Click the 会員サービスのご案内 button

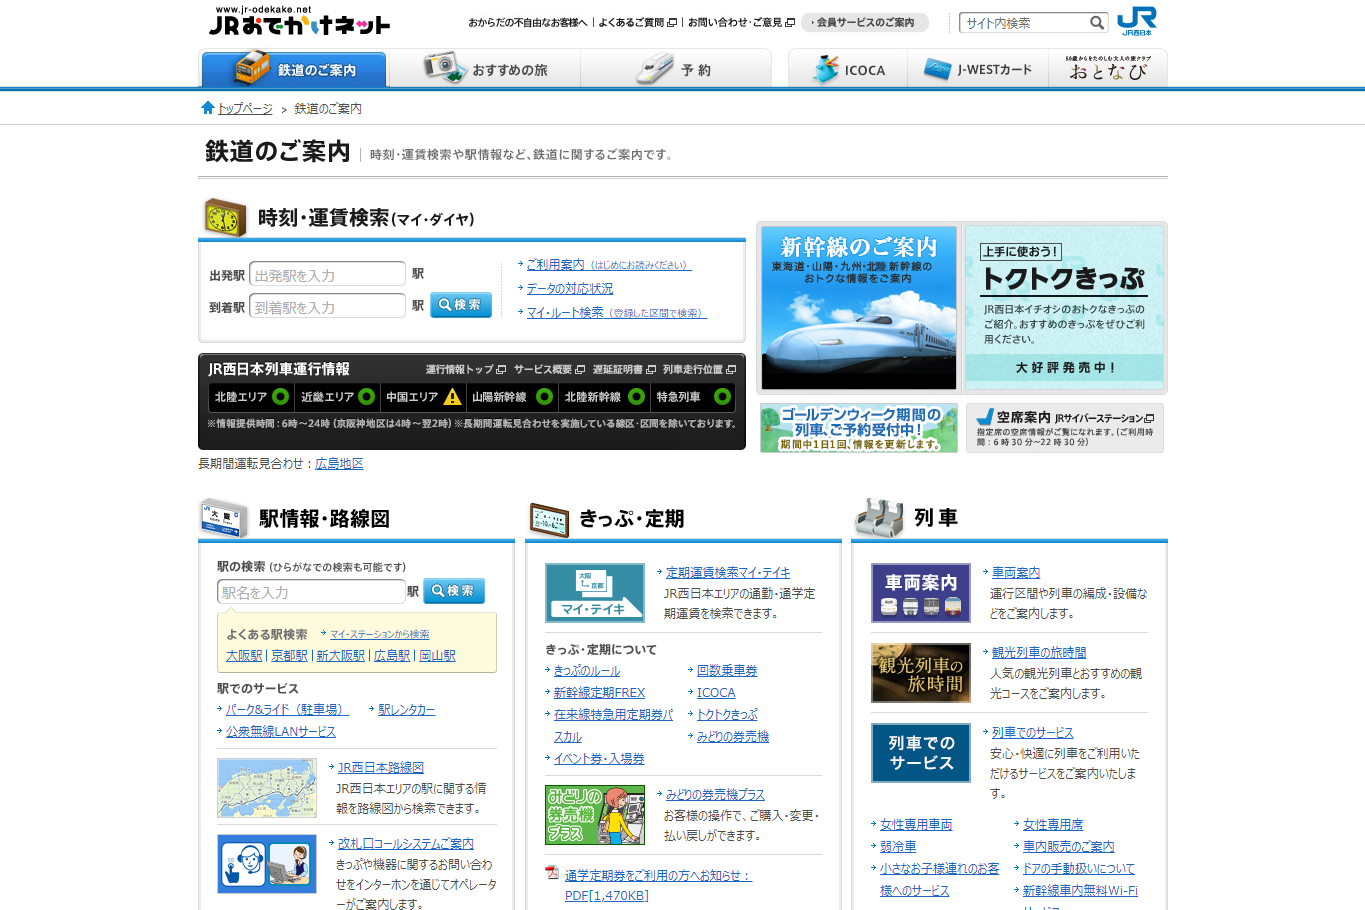point(865,22)
